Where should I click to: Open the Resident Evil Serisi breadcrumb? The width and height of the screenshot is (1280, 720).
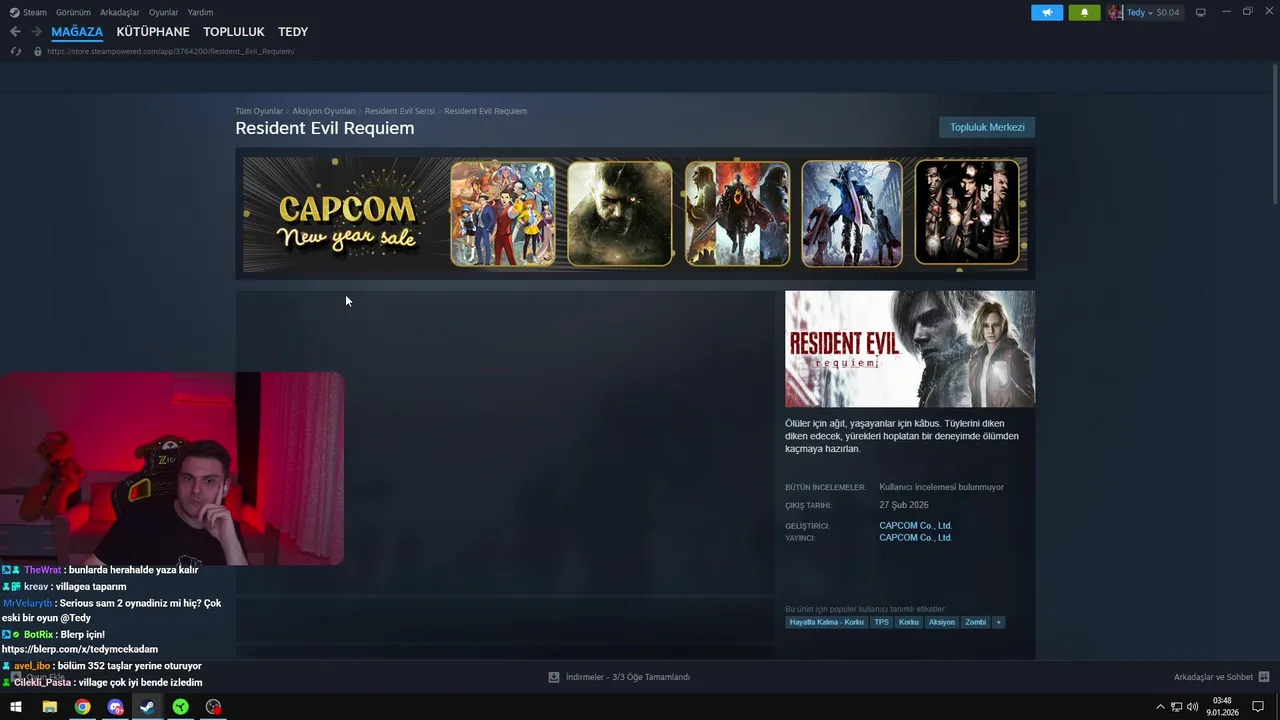tap(400, 111)
